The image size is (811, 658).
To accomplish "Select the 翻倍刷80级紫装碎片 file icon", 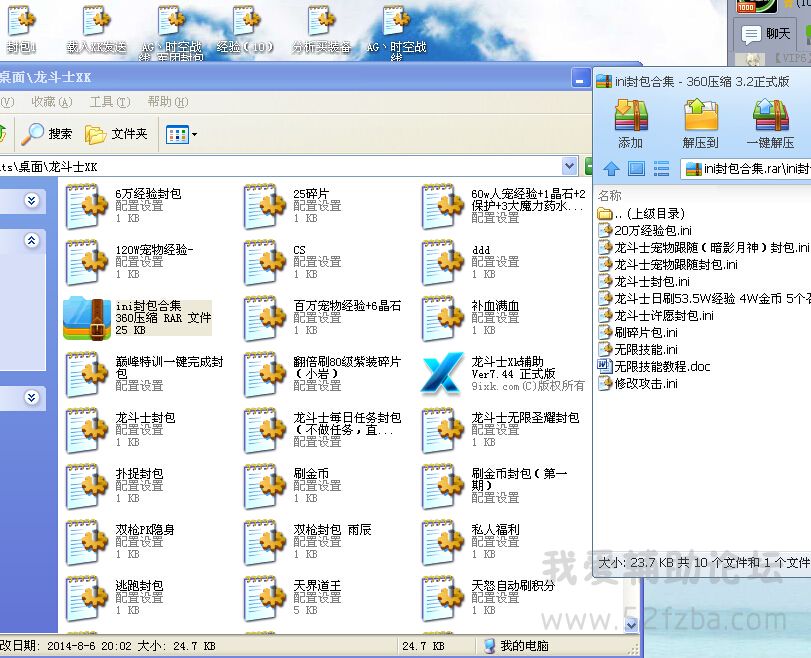I will coord(264,374).
